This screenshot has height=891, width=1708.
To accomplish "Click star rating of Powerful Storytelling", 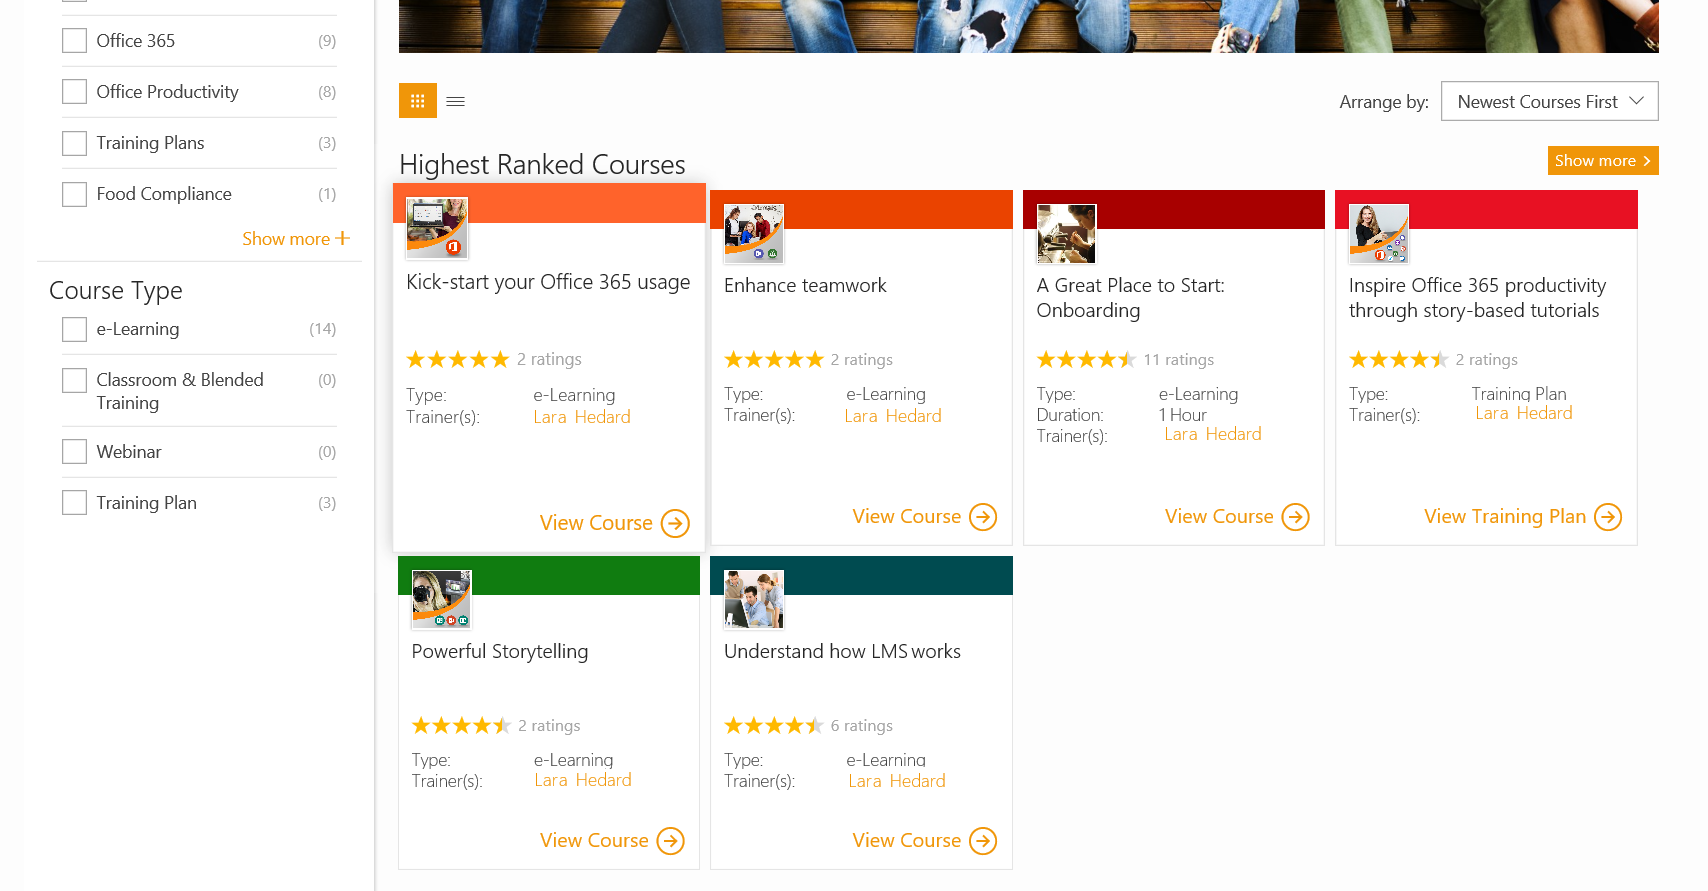I will click(461, 725).
